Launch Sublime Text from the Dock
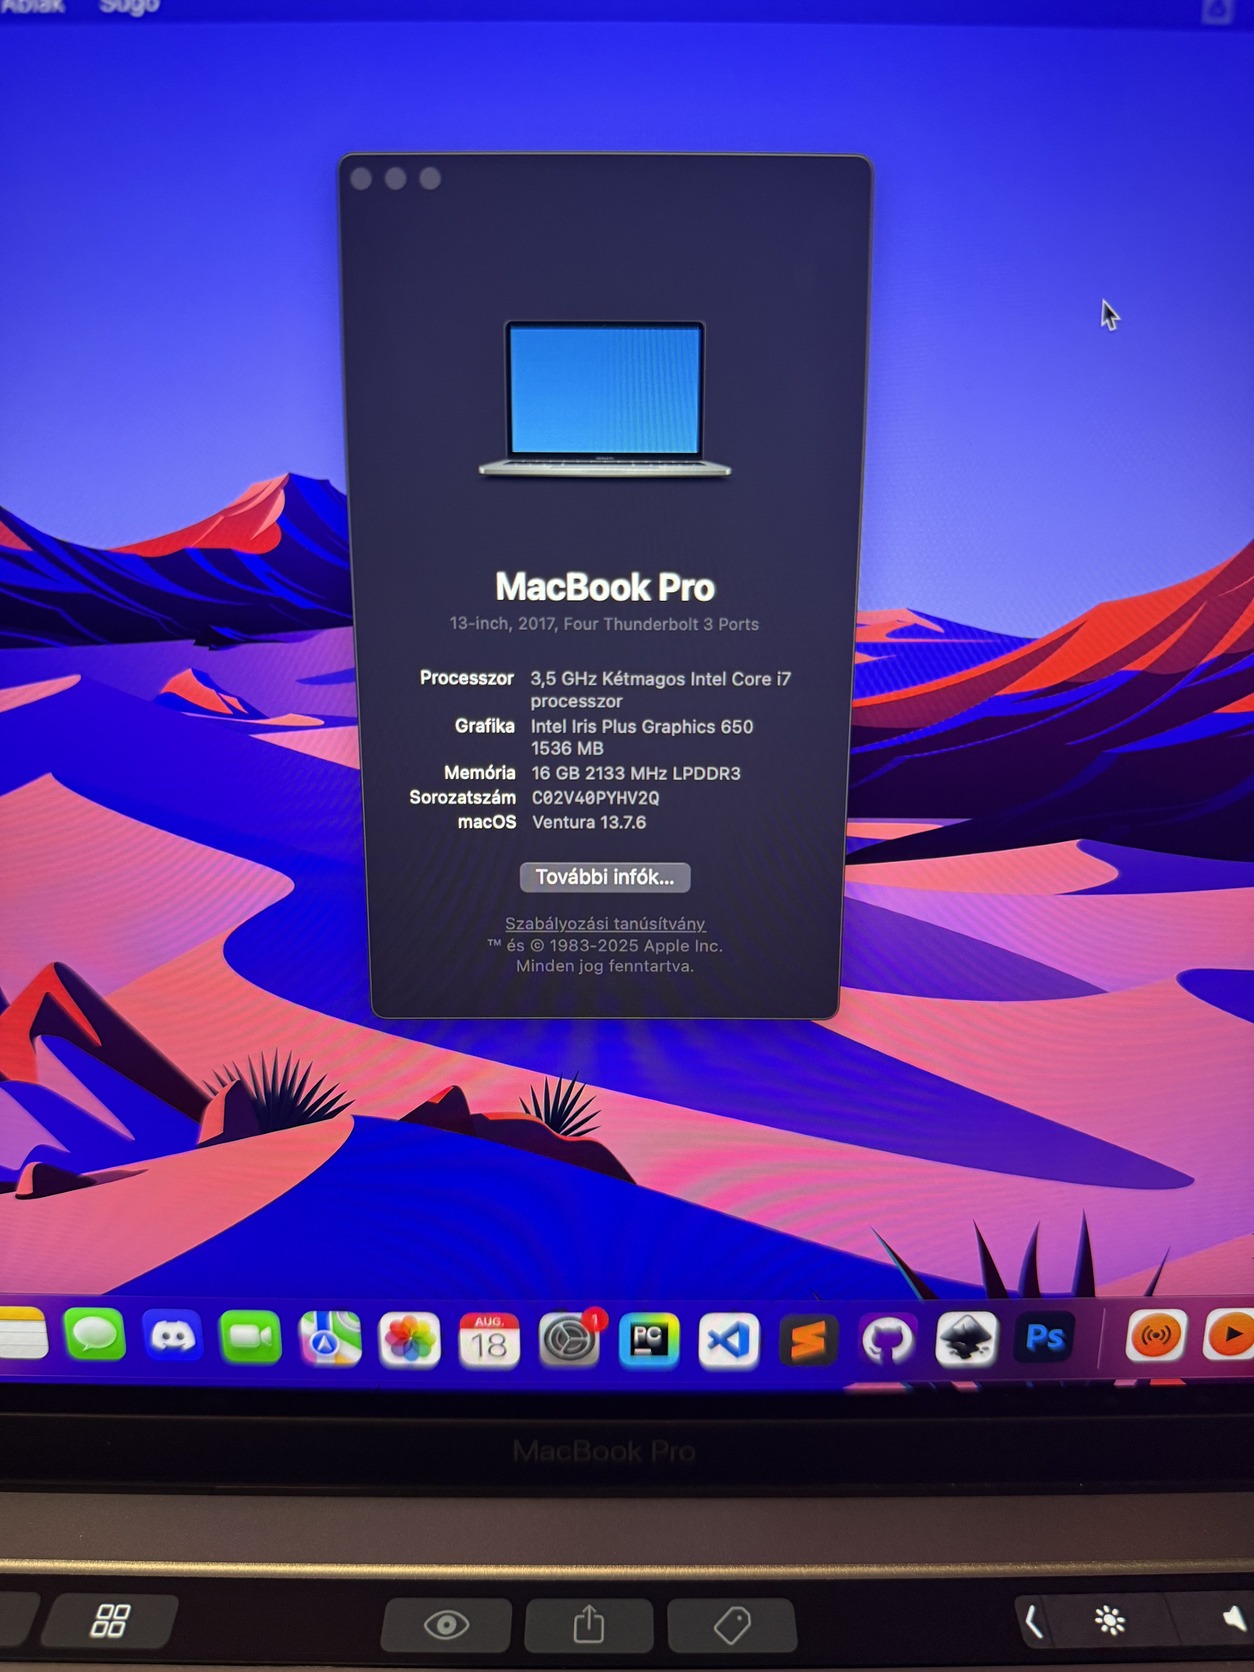The image size is (1254, 1672). (808, 1340)
